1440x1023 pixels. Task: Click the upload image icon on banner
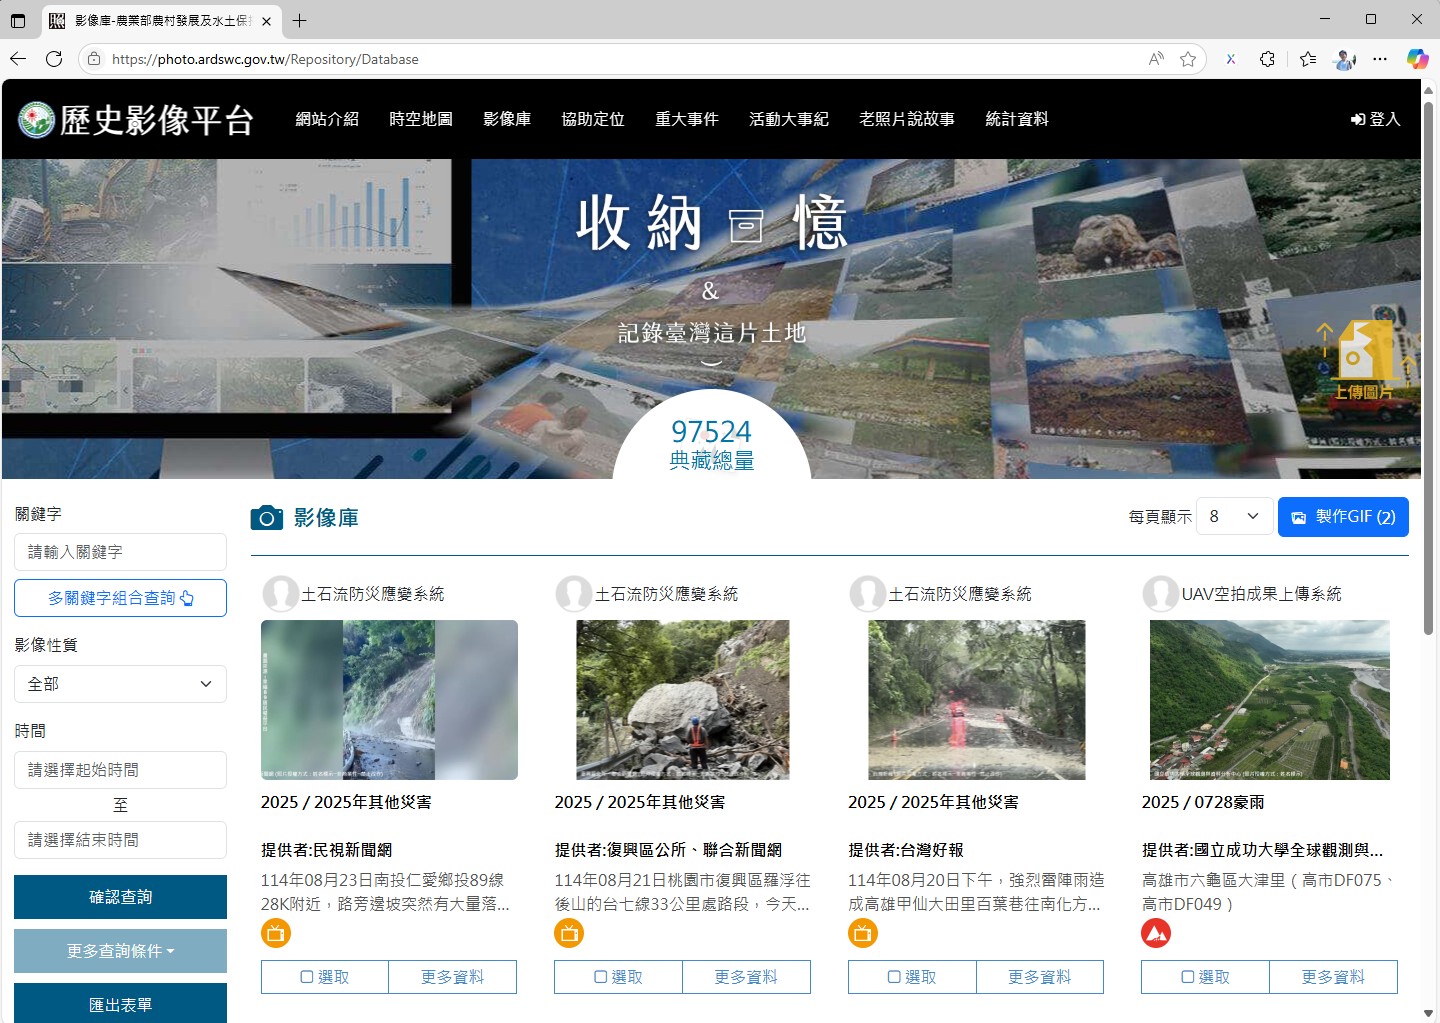coord(1364,358)
